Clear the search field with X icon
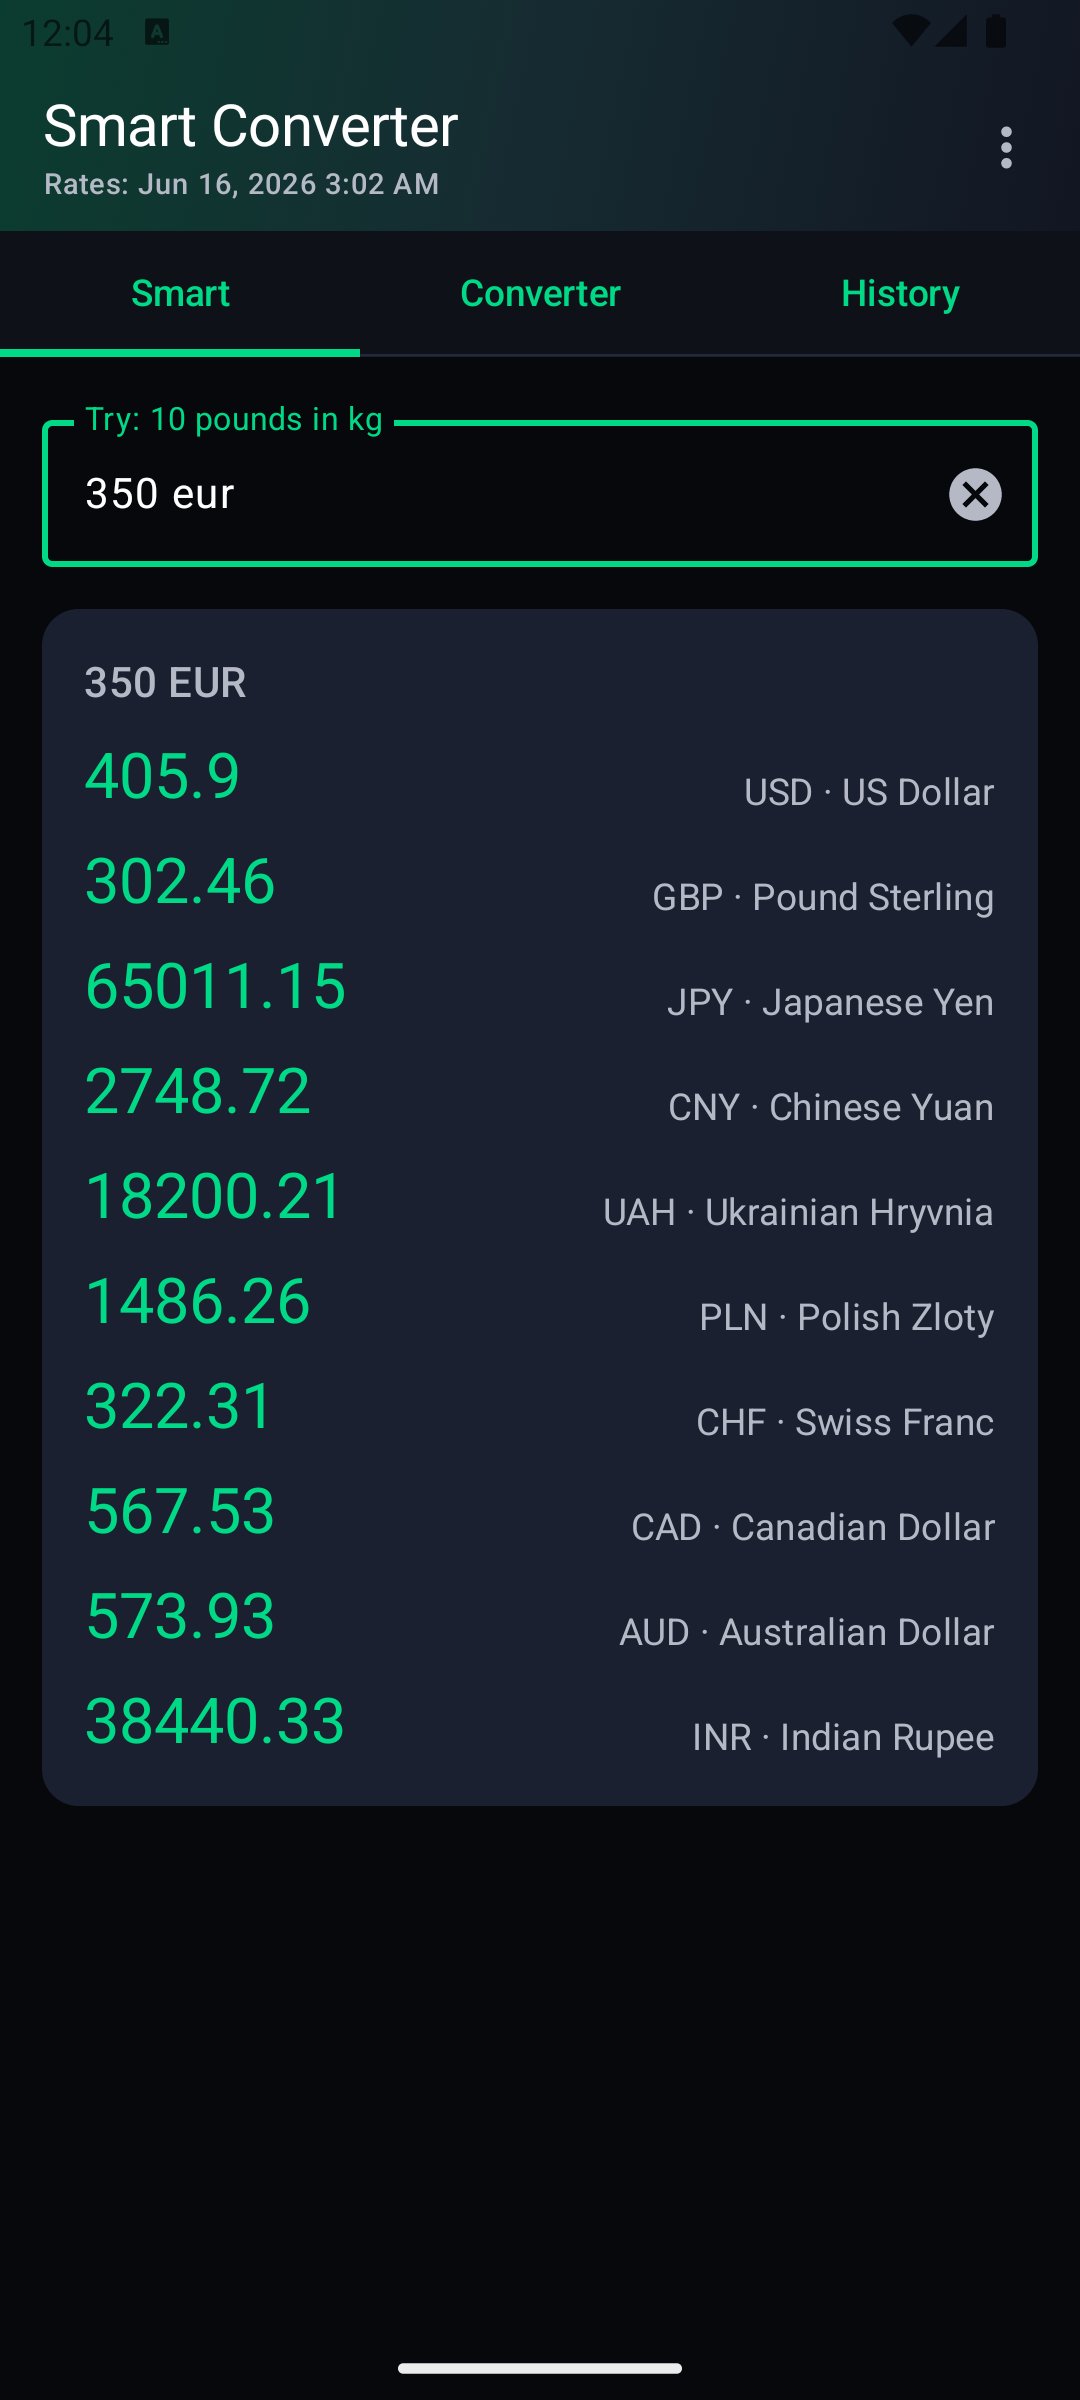 click(x=975, y=494)
